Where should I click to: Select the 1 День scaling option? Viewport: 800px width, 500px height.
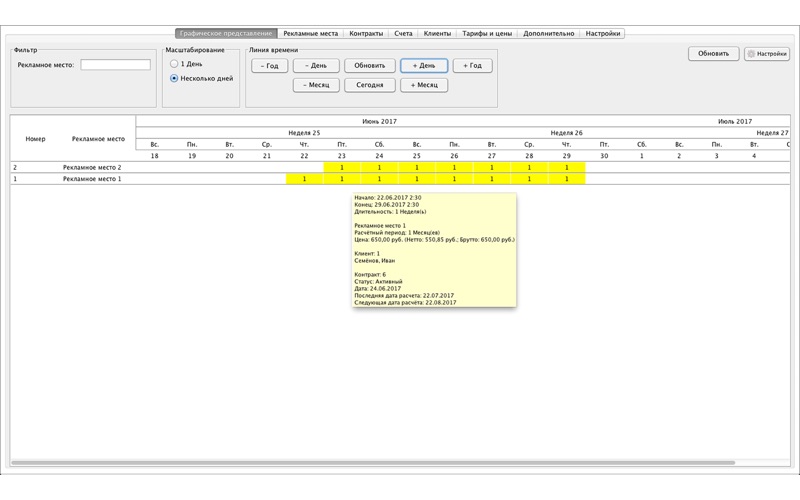(186, 64)
